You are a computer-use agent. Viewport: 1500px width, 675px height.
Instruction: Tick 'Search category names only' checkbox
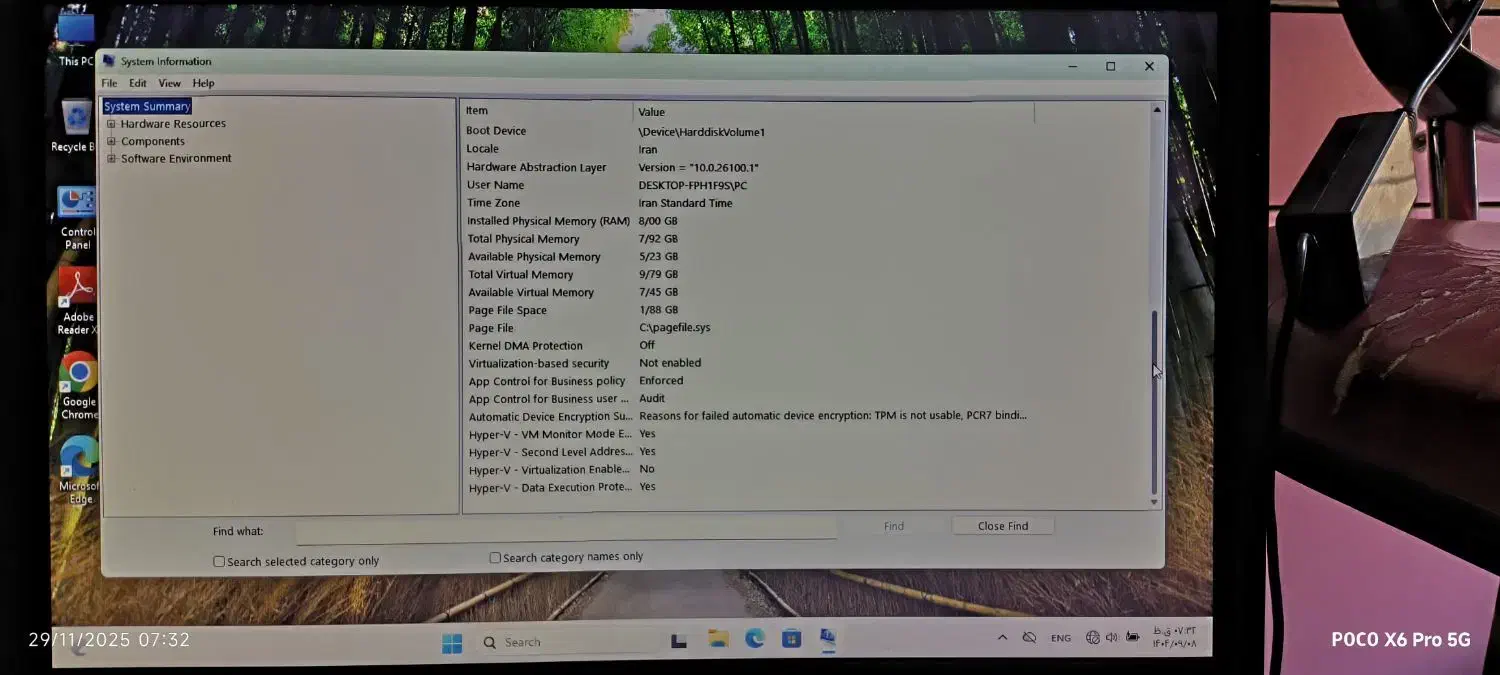pos(495,558)
